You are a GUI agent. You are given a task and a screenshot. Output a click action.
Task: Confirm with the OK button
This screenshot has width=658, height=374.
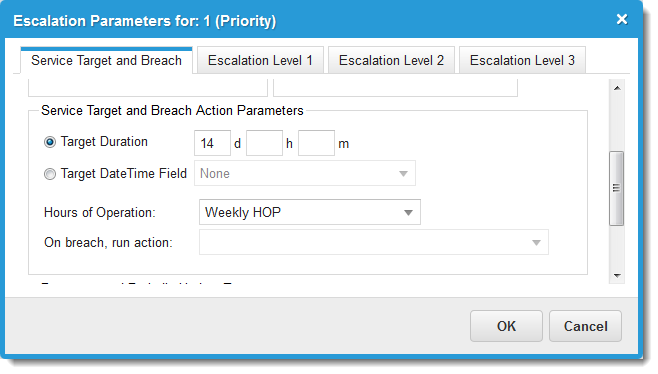[506, 326]
